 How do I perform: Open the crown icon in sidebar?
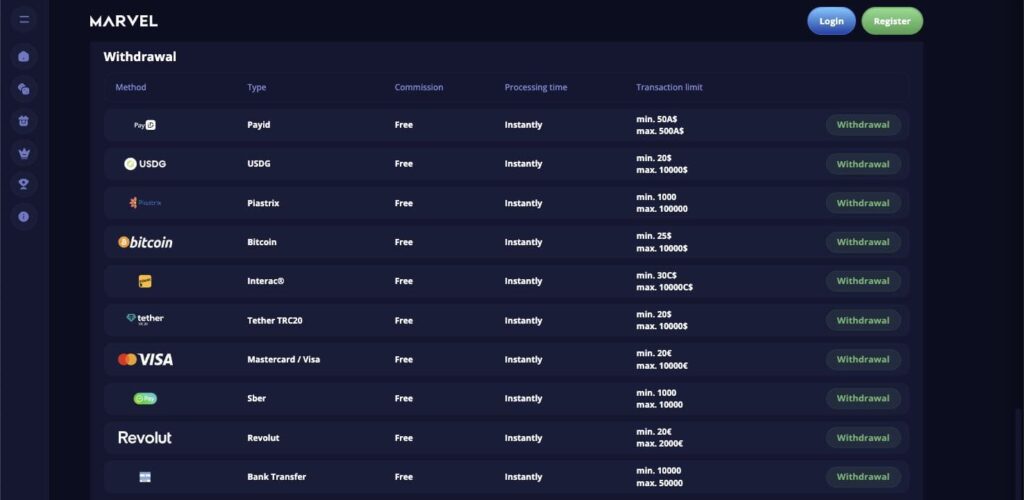tap(24, 153)
